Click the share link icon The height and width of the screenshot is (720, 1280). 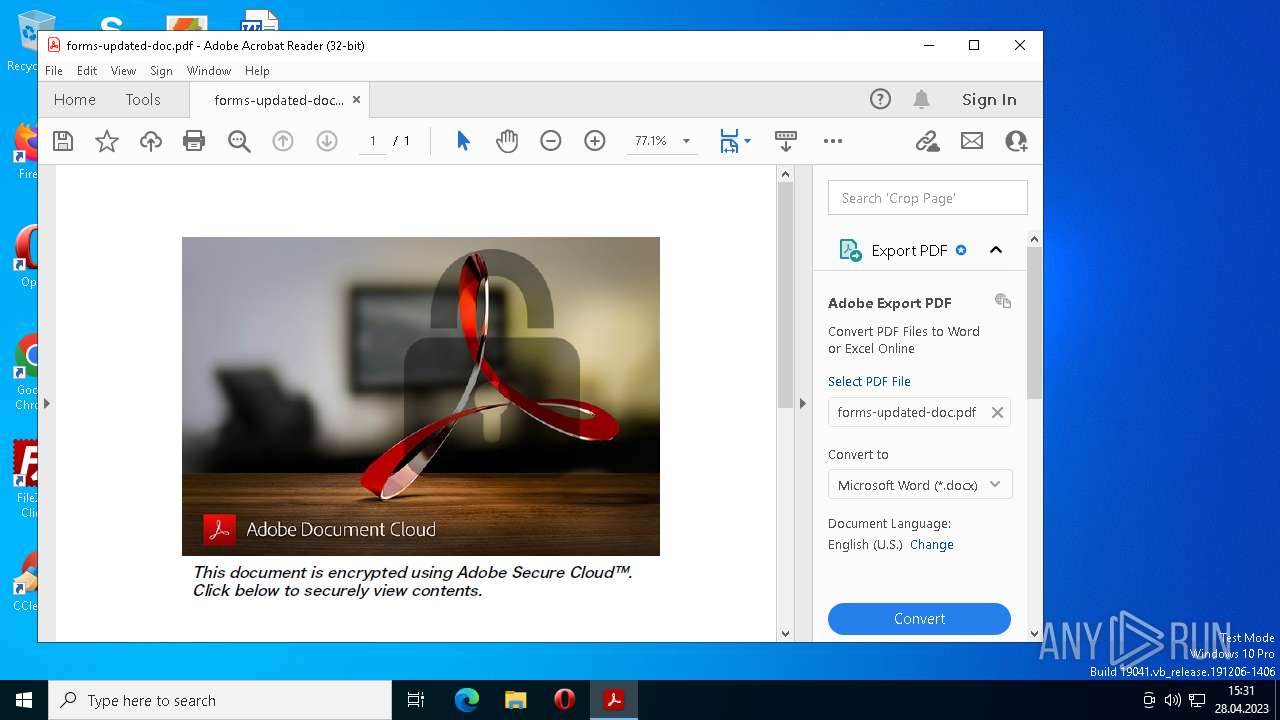[928, 141]
